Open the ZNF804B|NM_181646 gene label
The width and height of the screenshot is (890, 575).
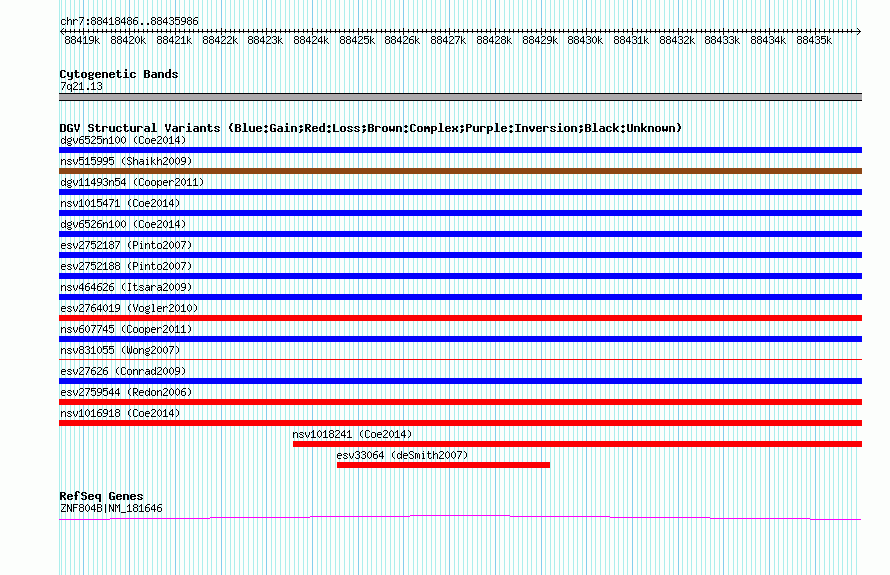[x=111, y=509]
